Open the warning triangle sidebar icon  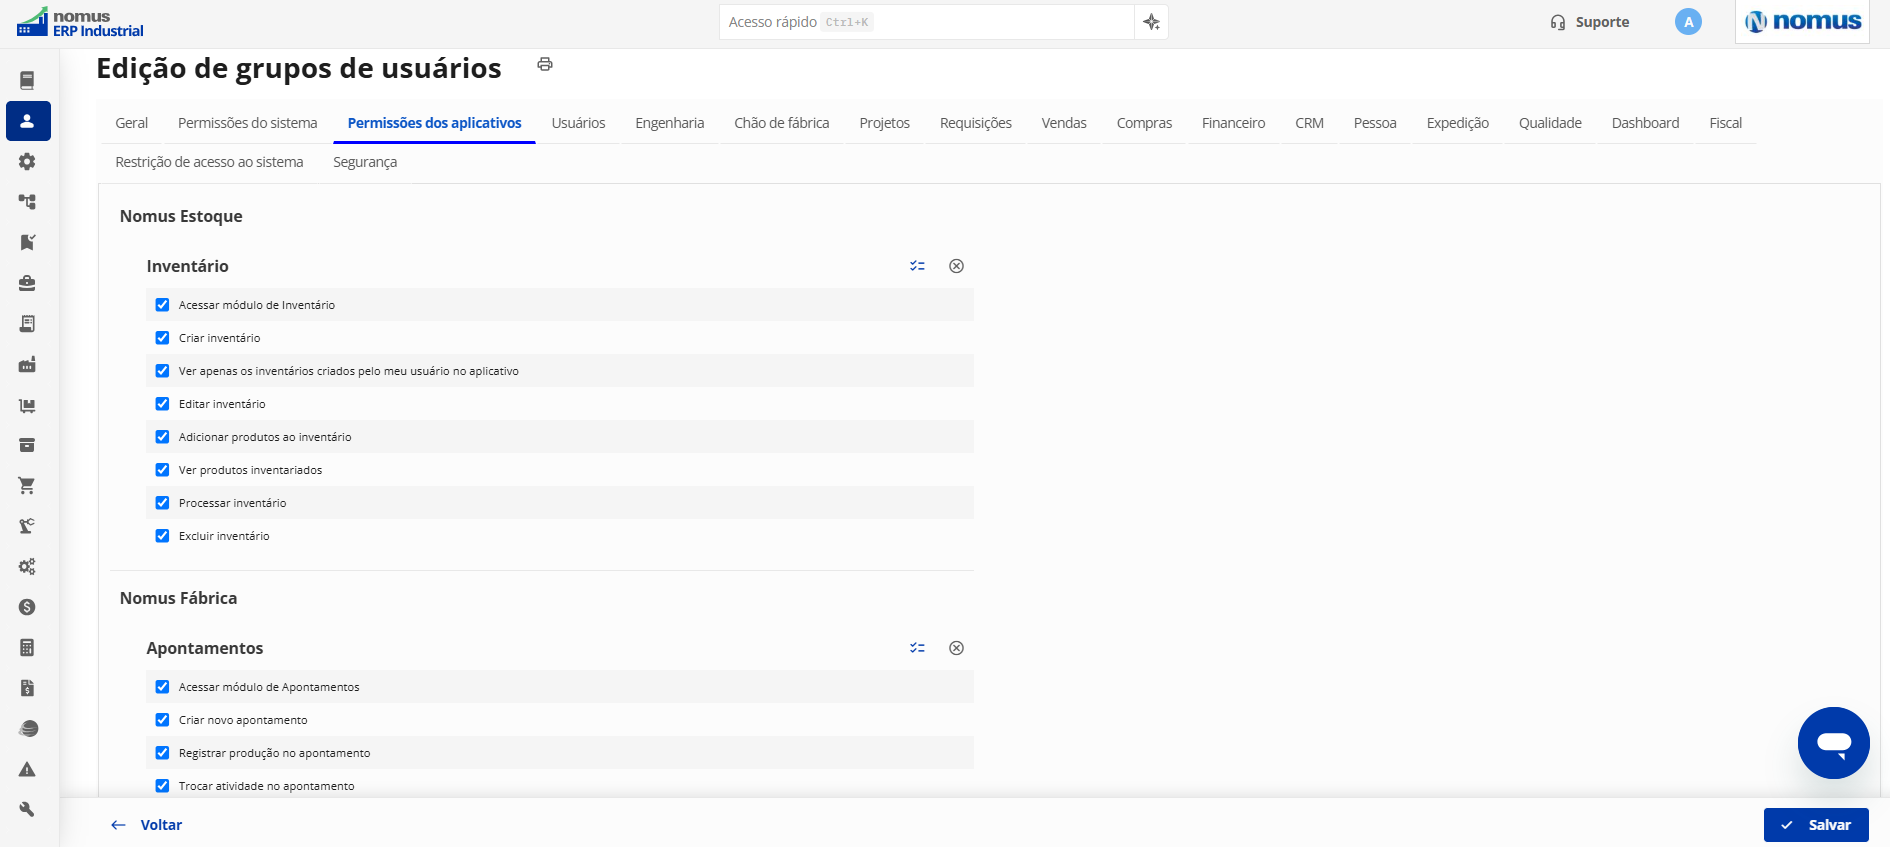27,769
